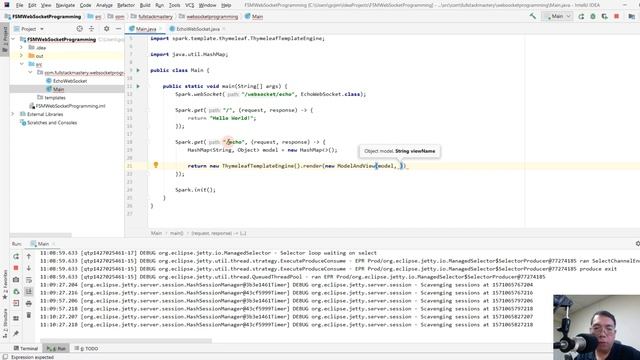Hide the Project panel with minus icon

(x=118, y=29)
